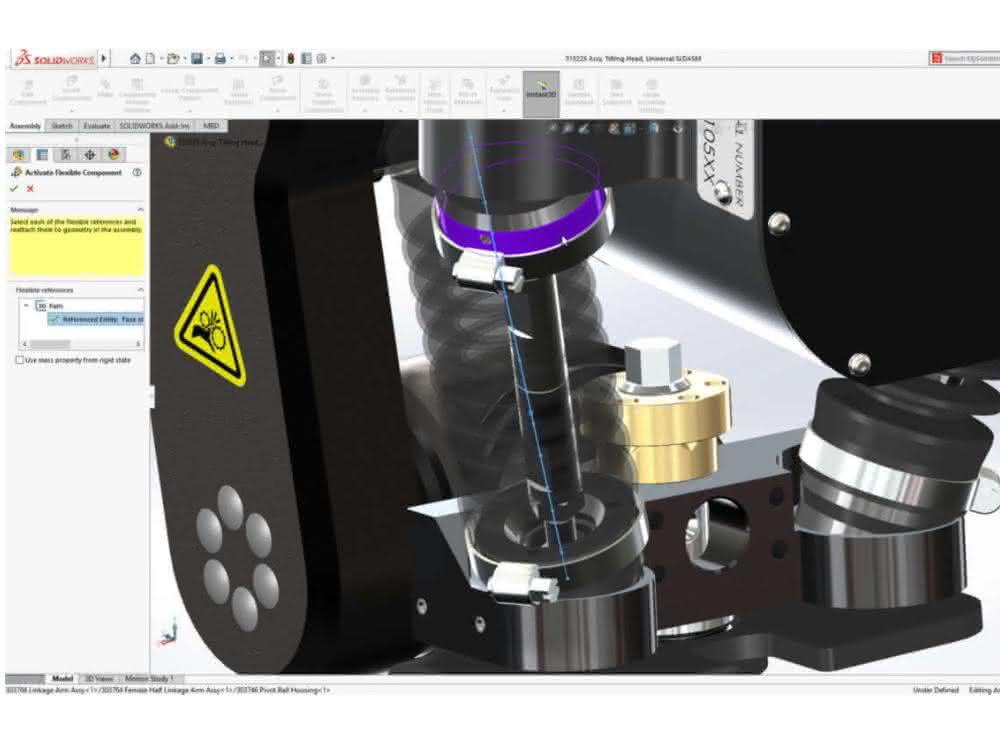
Task: Click the Section View icon in heads-up toolbar
Action: 614,129
